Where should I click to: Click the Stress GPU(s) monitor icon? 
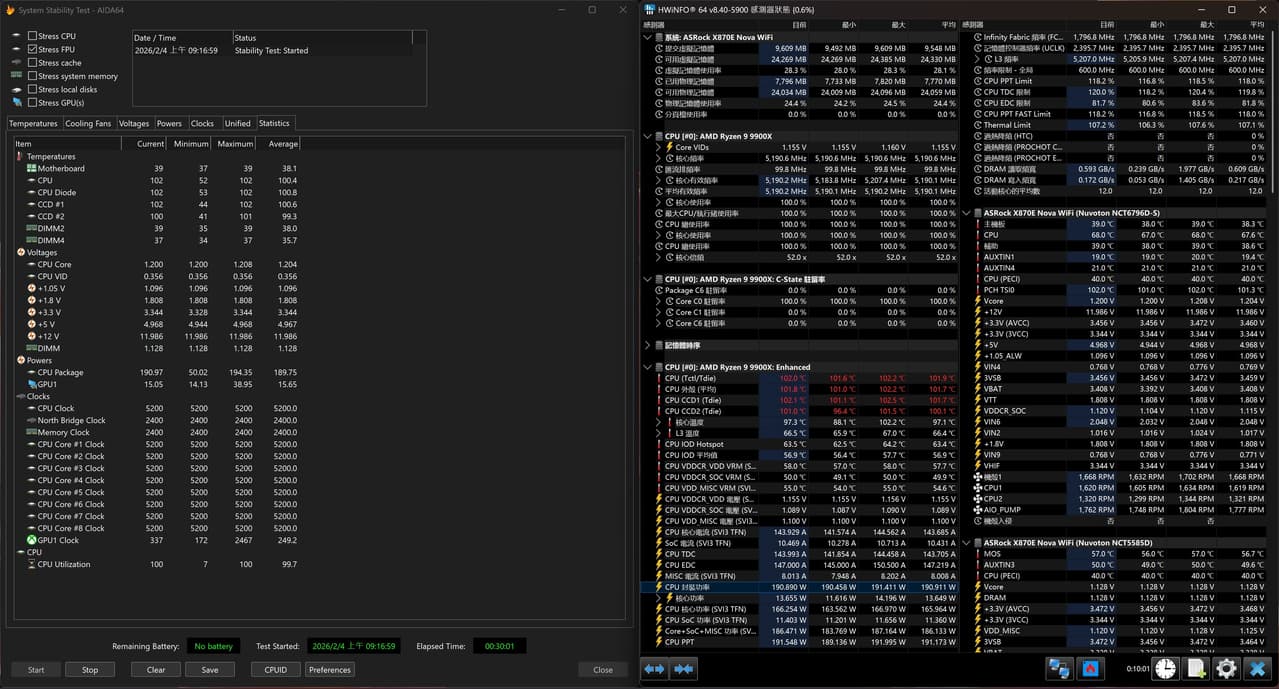tap(17, 102)
